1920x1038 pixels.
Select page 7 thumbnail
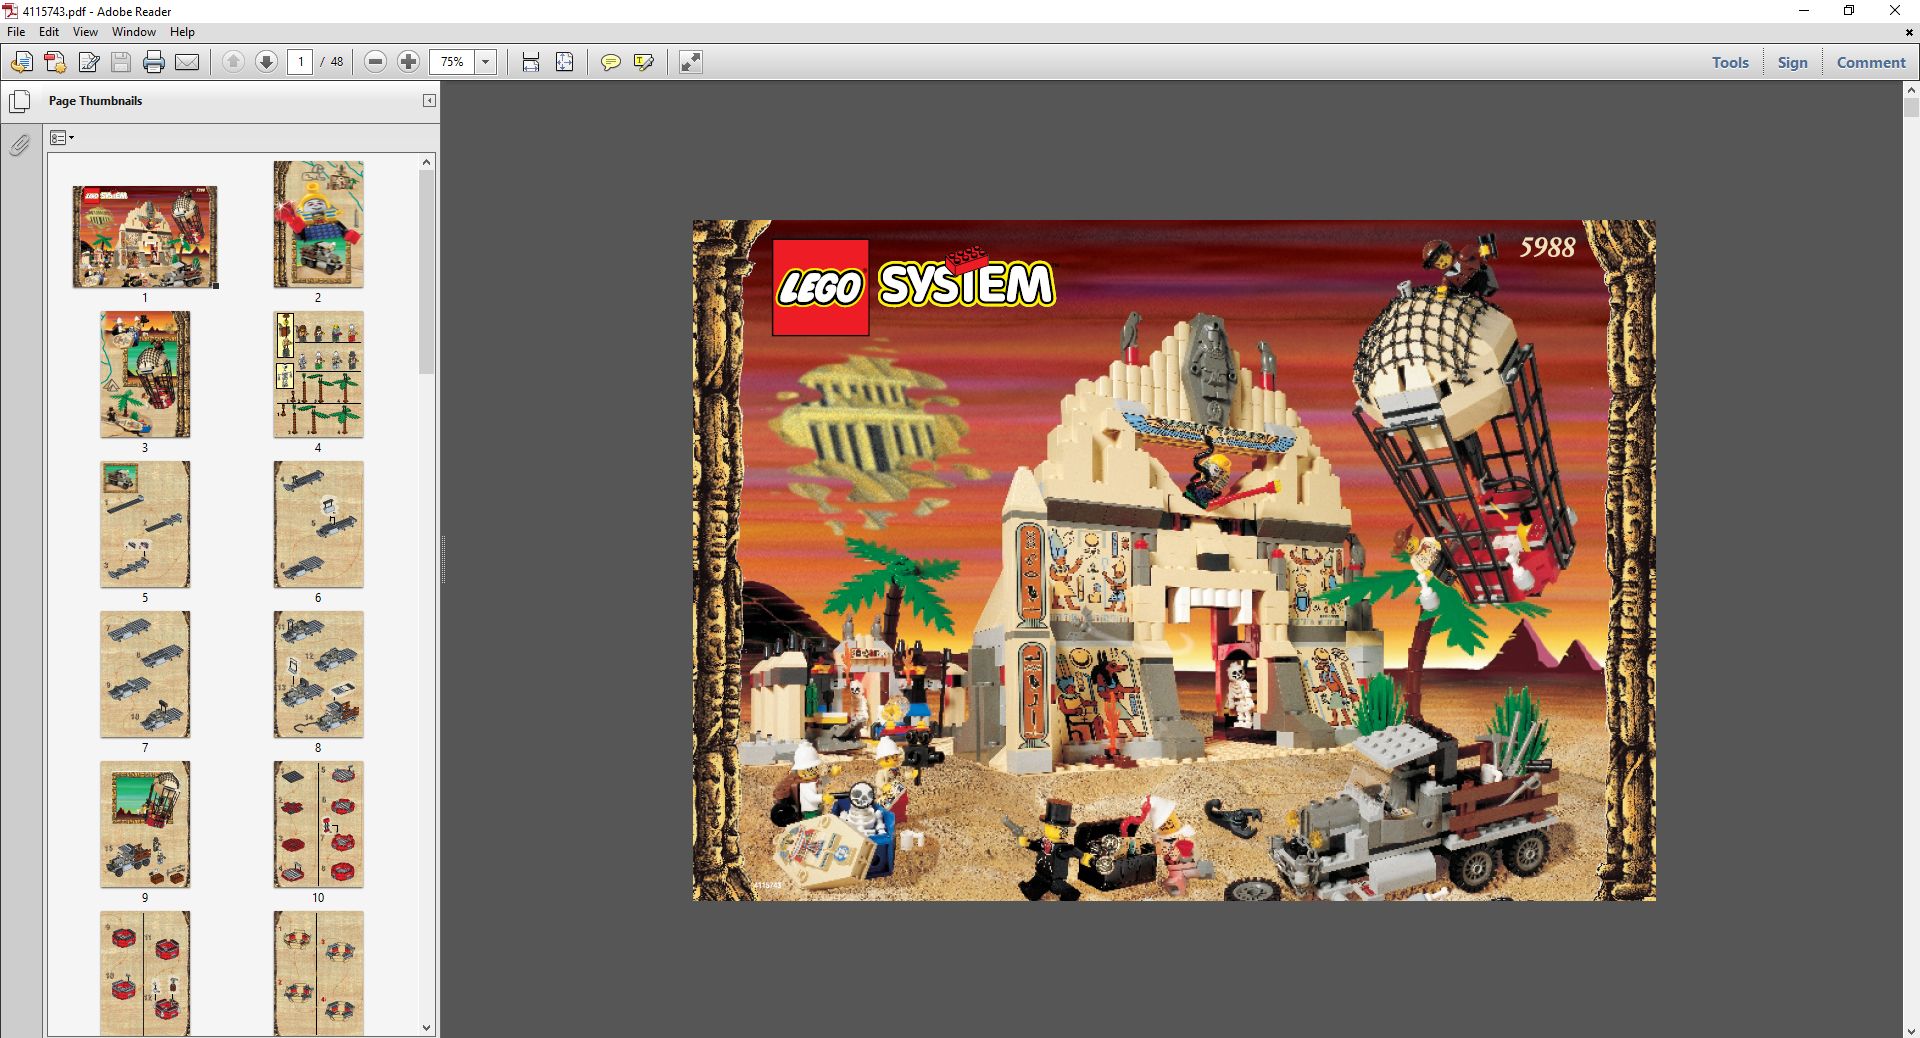click(x=145, y=675)
